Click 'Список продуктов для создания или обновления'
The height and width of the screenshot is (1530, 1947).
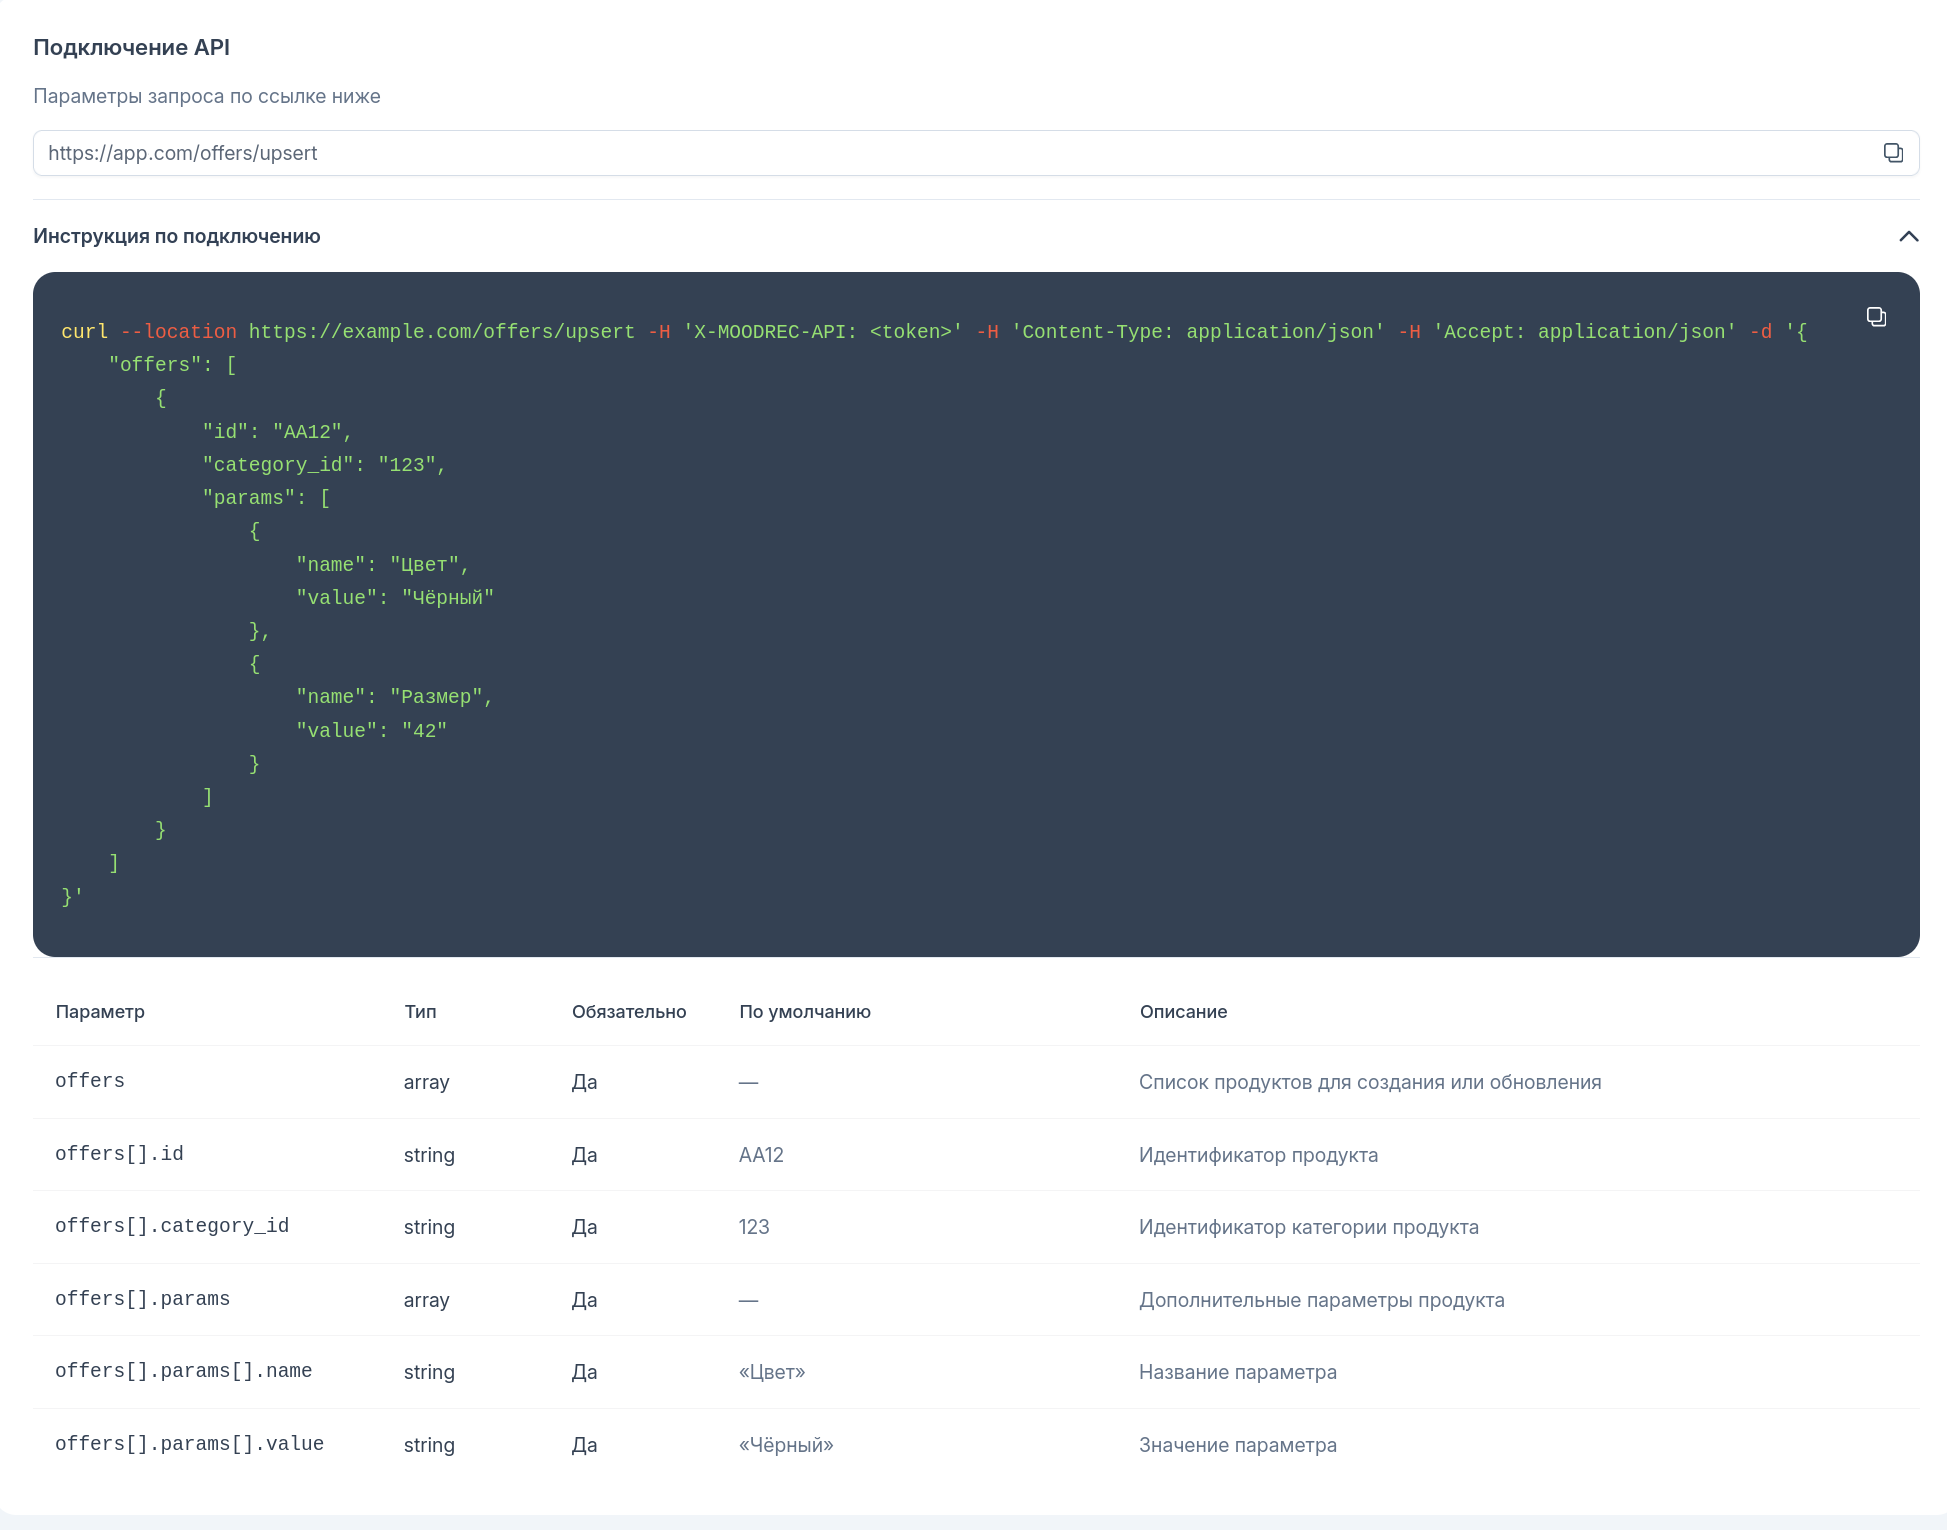click(x=1370, y=1082)
